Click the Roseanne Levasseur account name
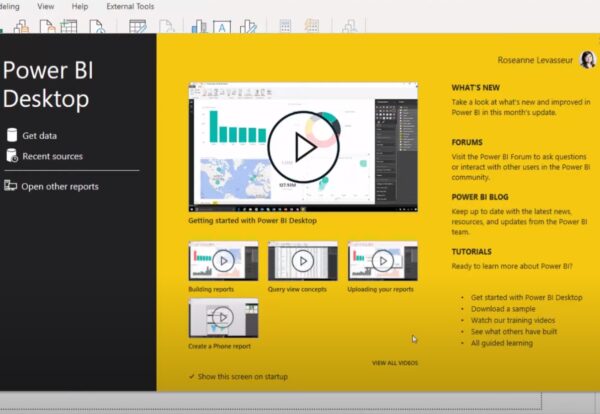The image size is (600, 414). click(x=535, y=60)
